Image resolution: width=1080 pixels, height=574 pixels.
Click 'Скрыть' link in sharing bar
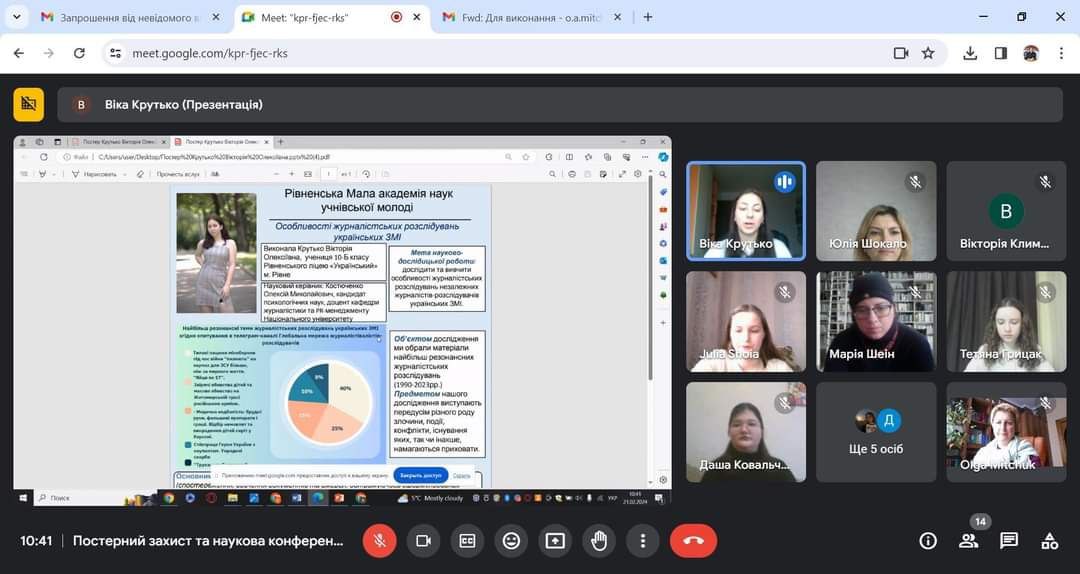(461, 475)
